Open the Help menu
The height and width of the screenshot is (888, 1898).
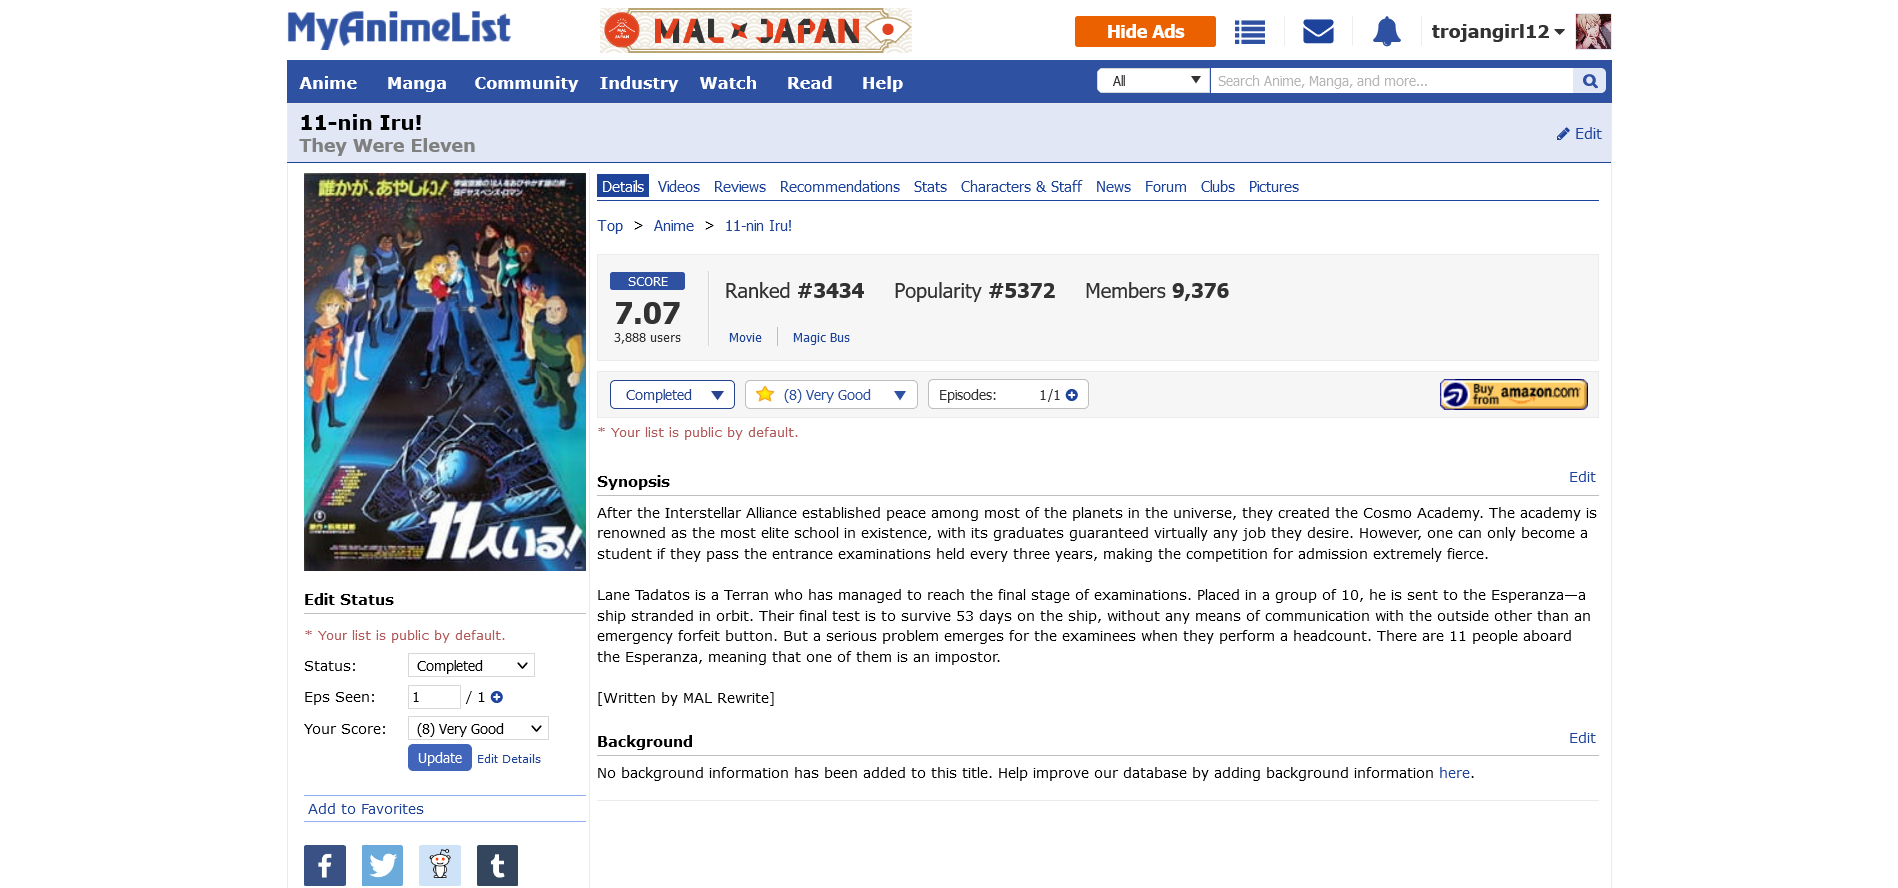click(882, 83)
